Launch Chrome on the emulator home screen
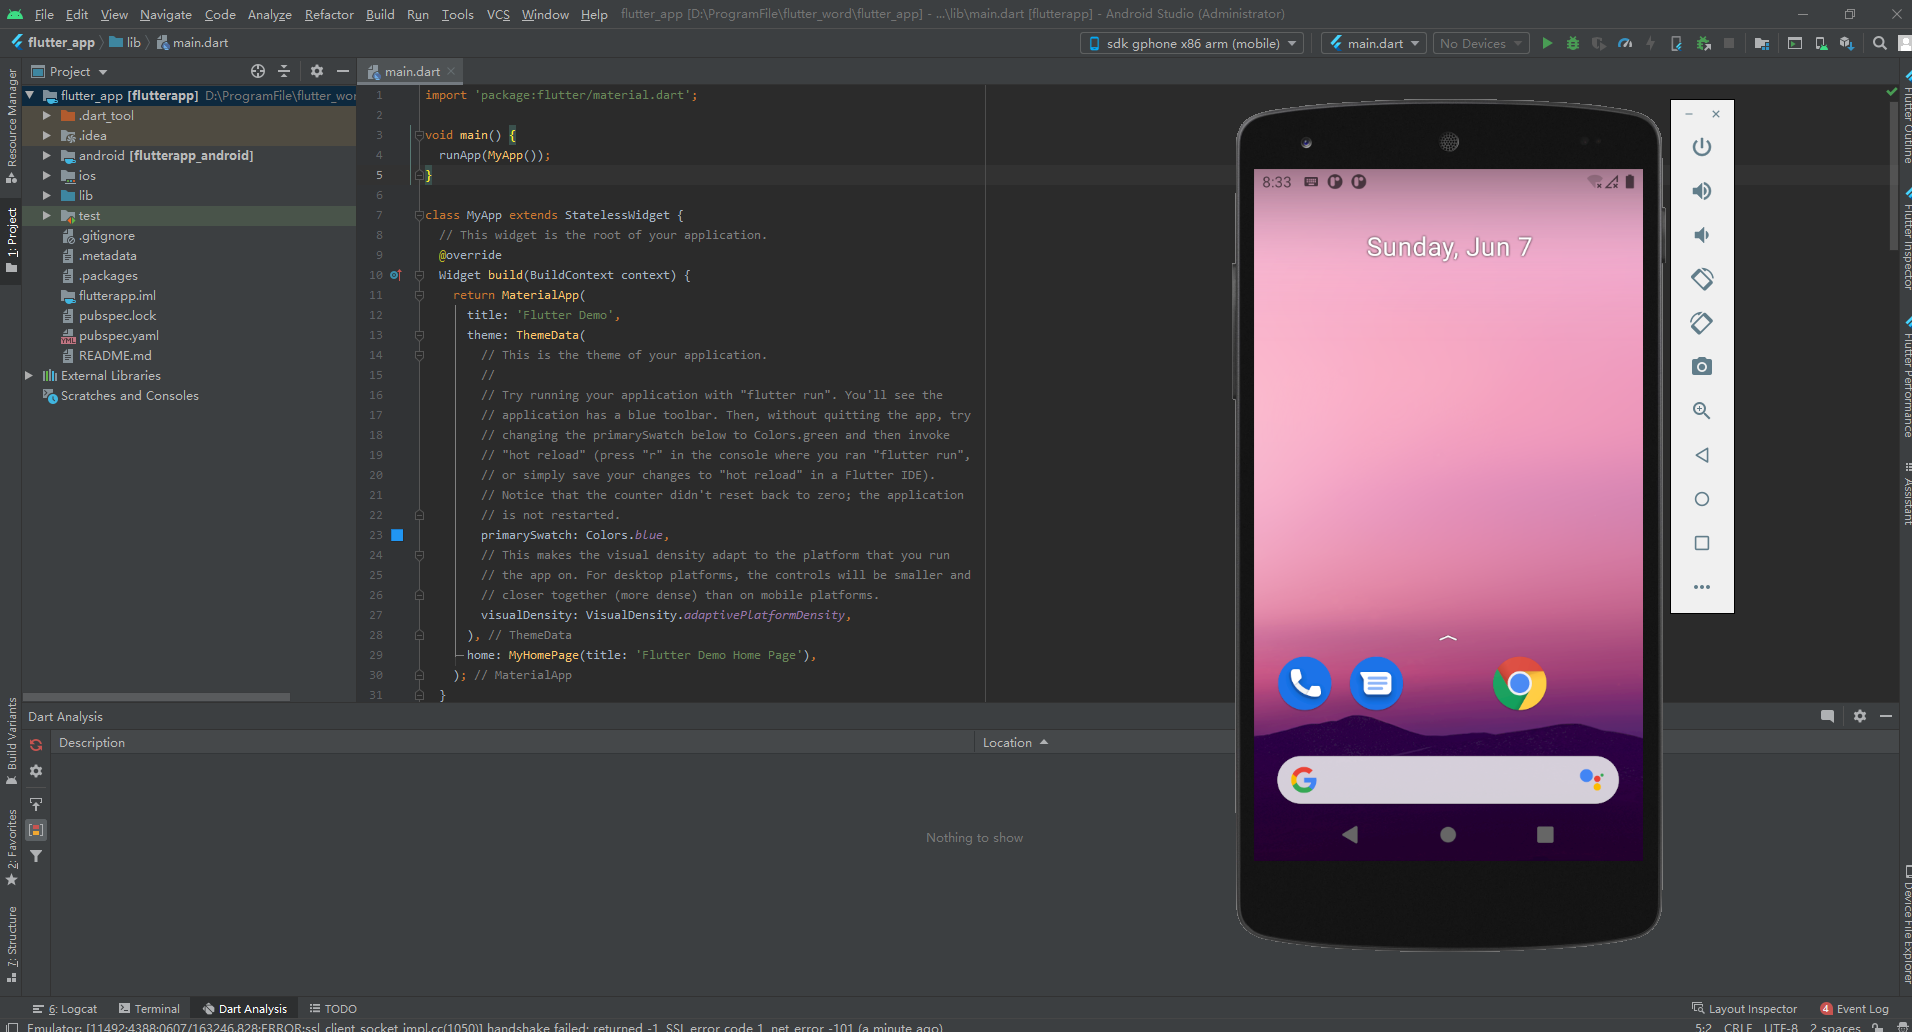The height and width of the screenshot is (1032, 1912). (1519, 684)
